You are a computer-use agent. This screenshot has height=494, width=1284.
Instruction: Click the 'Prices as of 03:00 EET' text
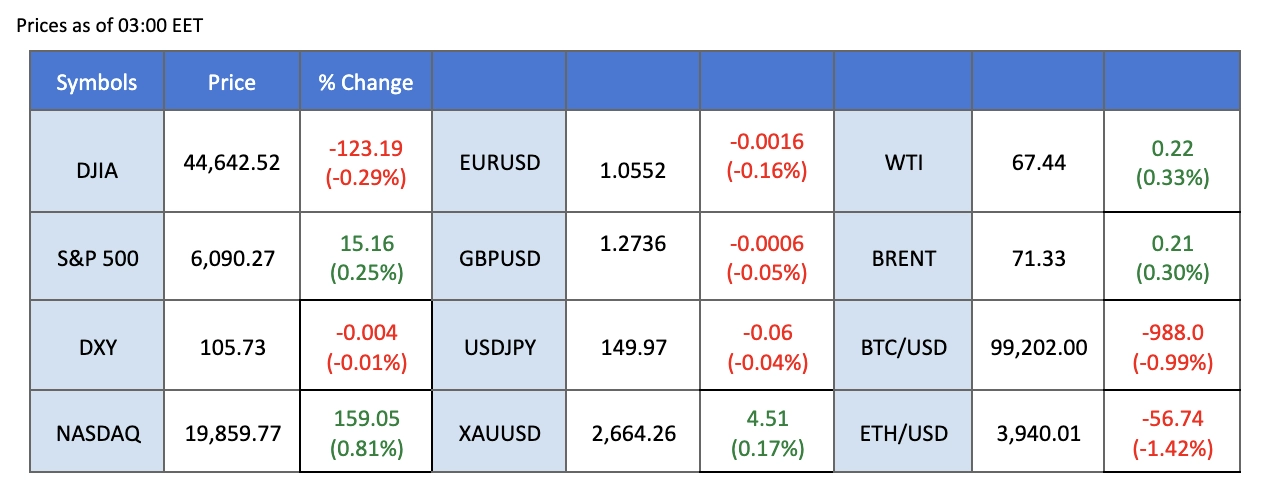[110, 25]
